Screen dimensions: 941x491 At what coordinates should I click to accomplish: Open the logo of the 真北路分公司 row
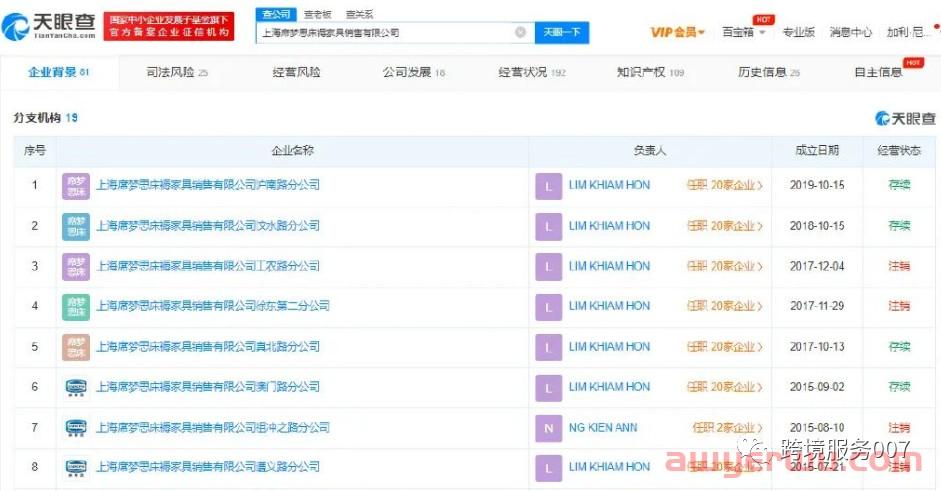click(76, 347)
